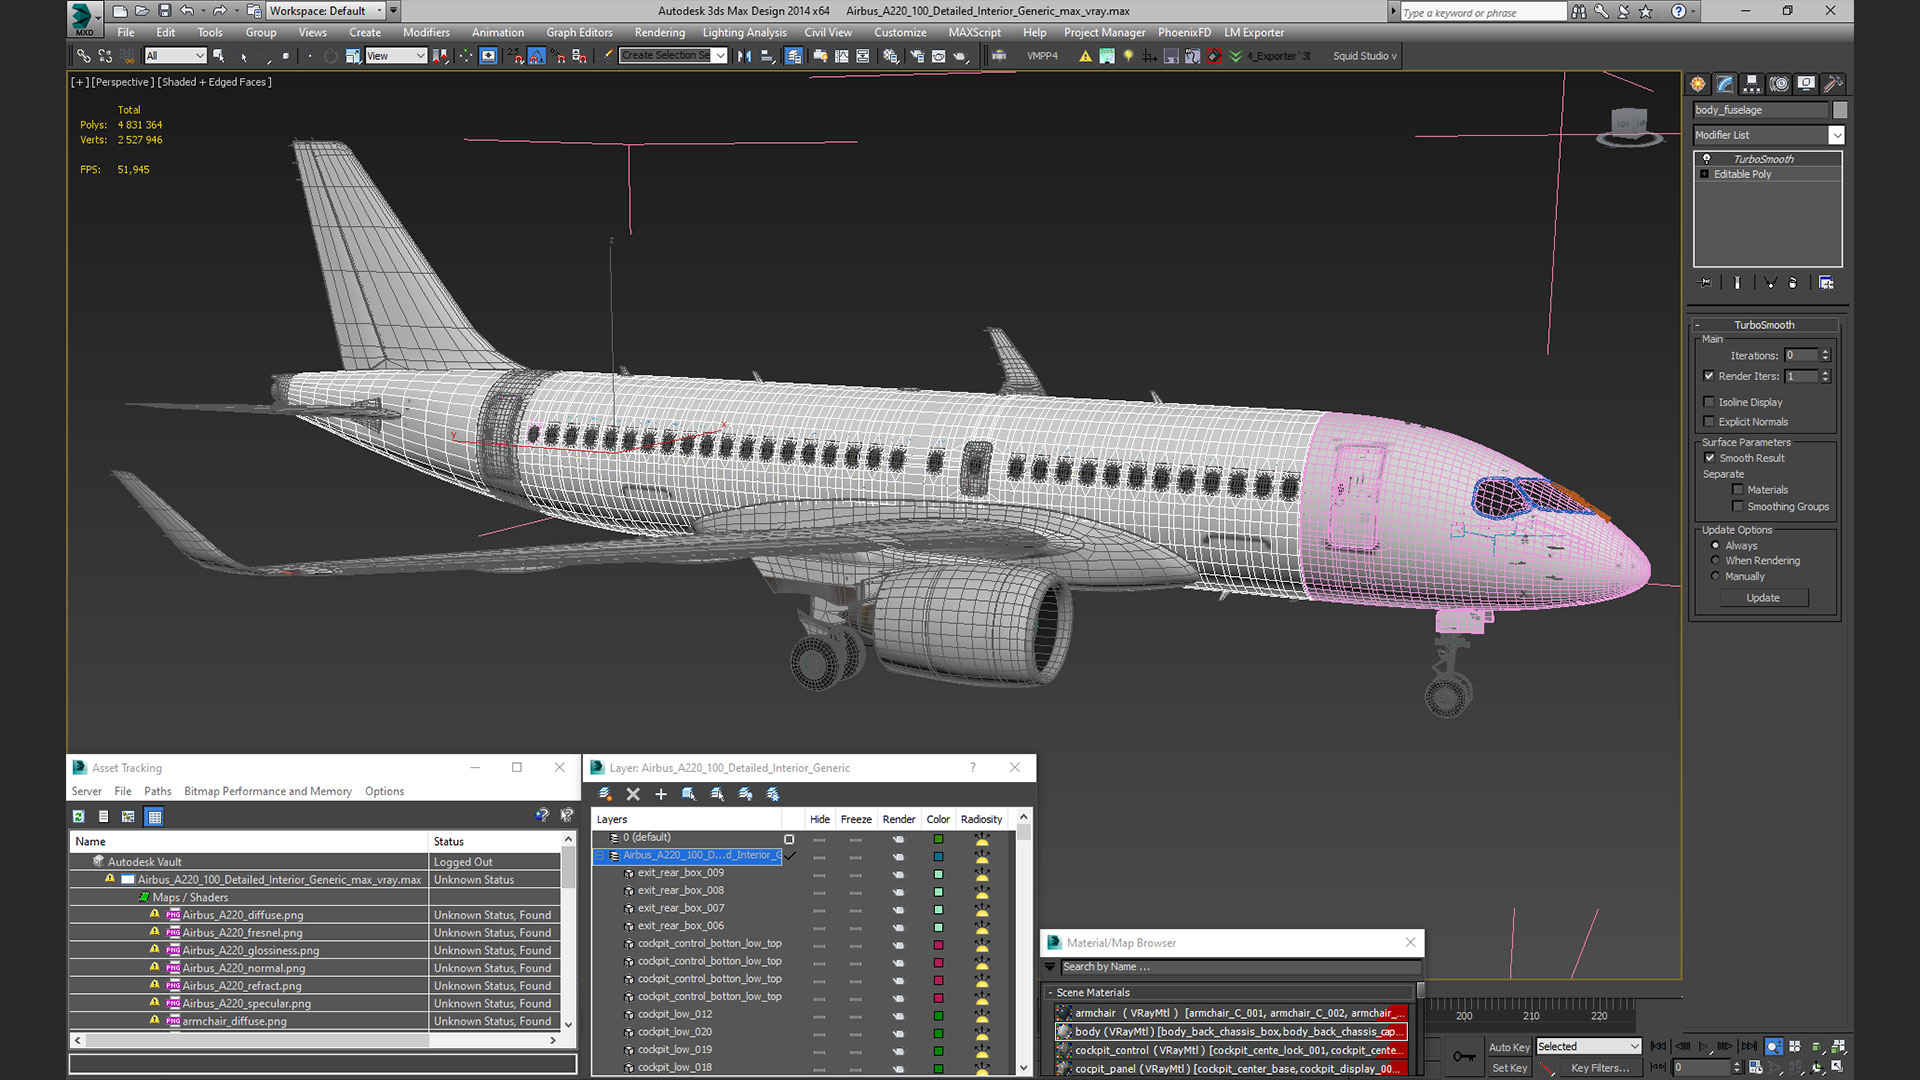Enable Separate by Materials checkbox
Screen dimensions: 1920x1080
[1738, 490]
